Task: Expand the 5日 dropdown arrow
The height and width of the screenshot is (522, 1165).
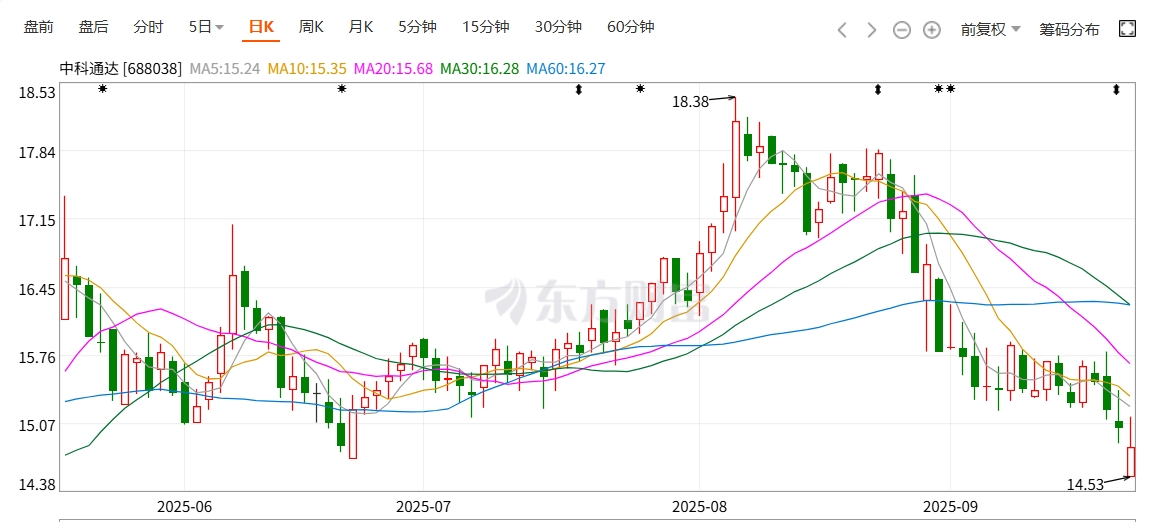Action: 219,28
